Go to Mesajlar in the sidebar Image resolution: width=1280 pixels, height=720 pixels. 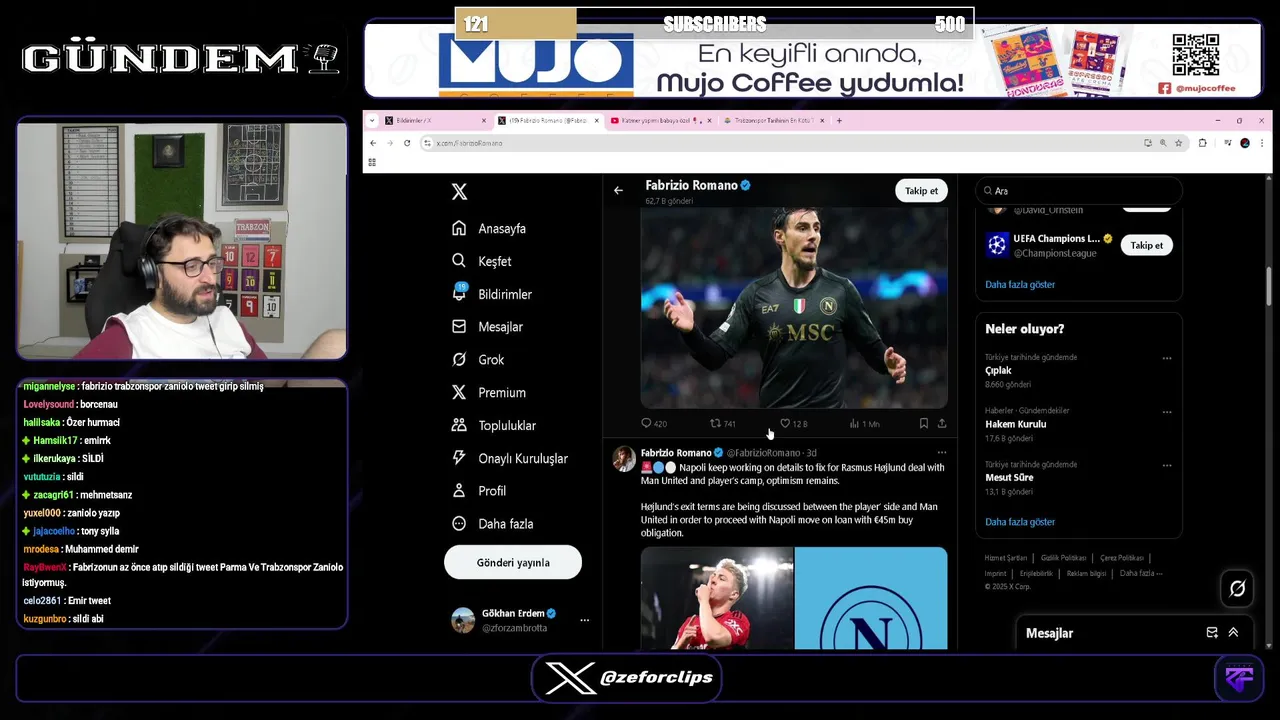(487, 327)
